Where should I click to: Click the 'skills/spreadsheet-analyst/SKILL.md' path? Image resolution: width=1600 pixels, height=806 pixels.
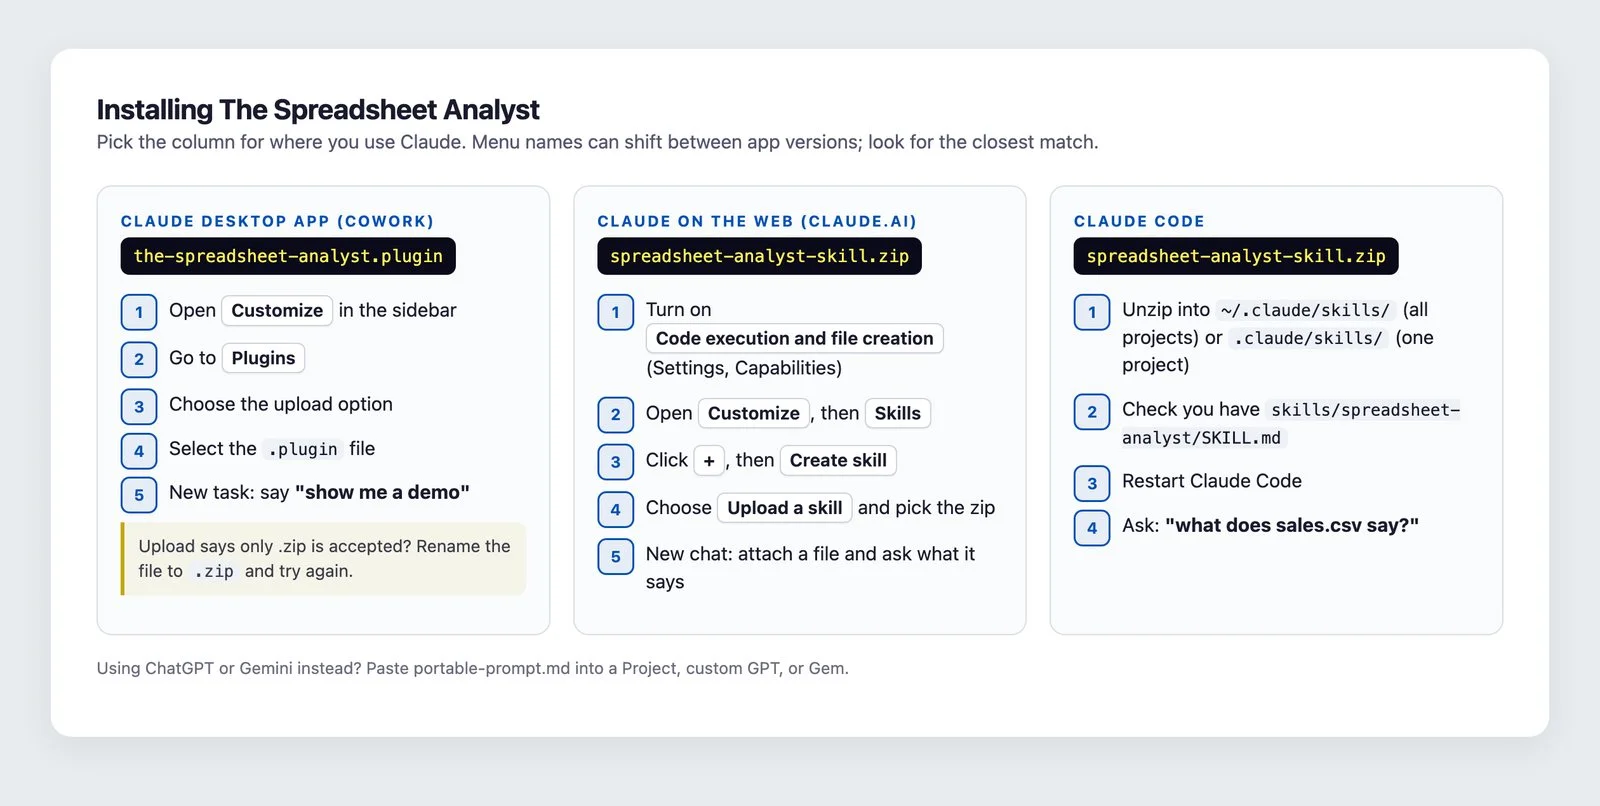coord(1291,424)
